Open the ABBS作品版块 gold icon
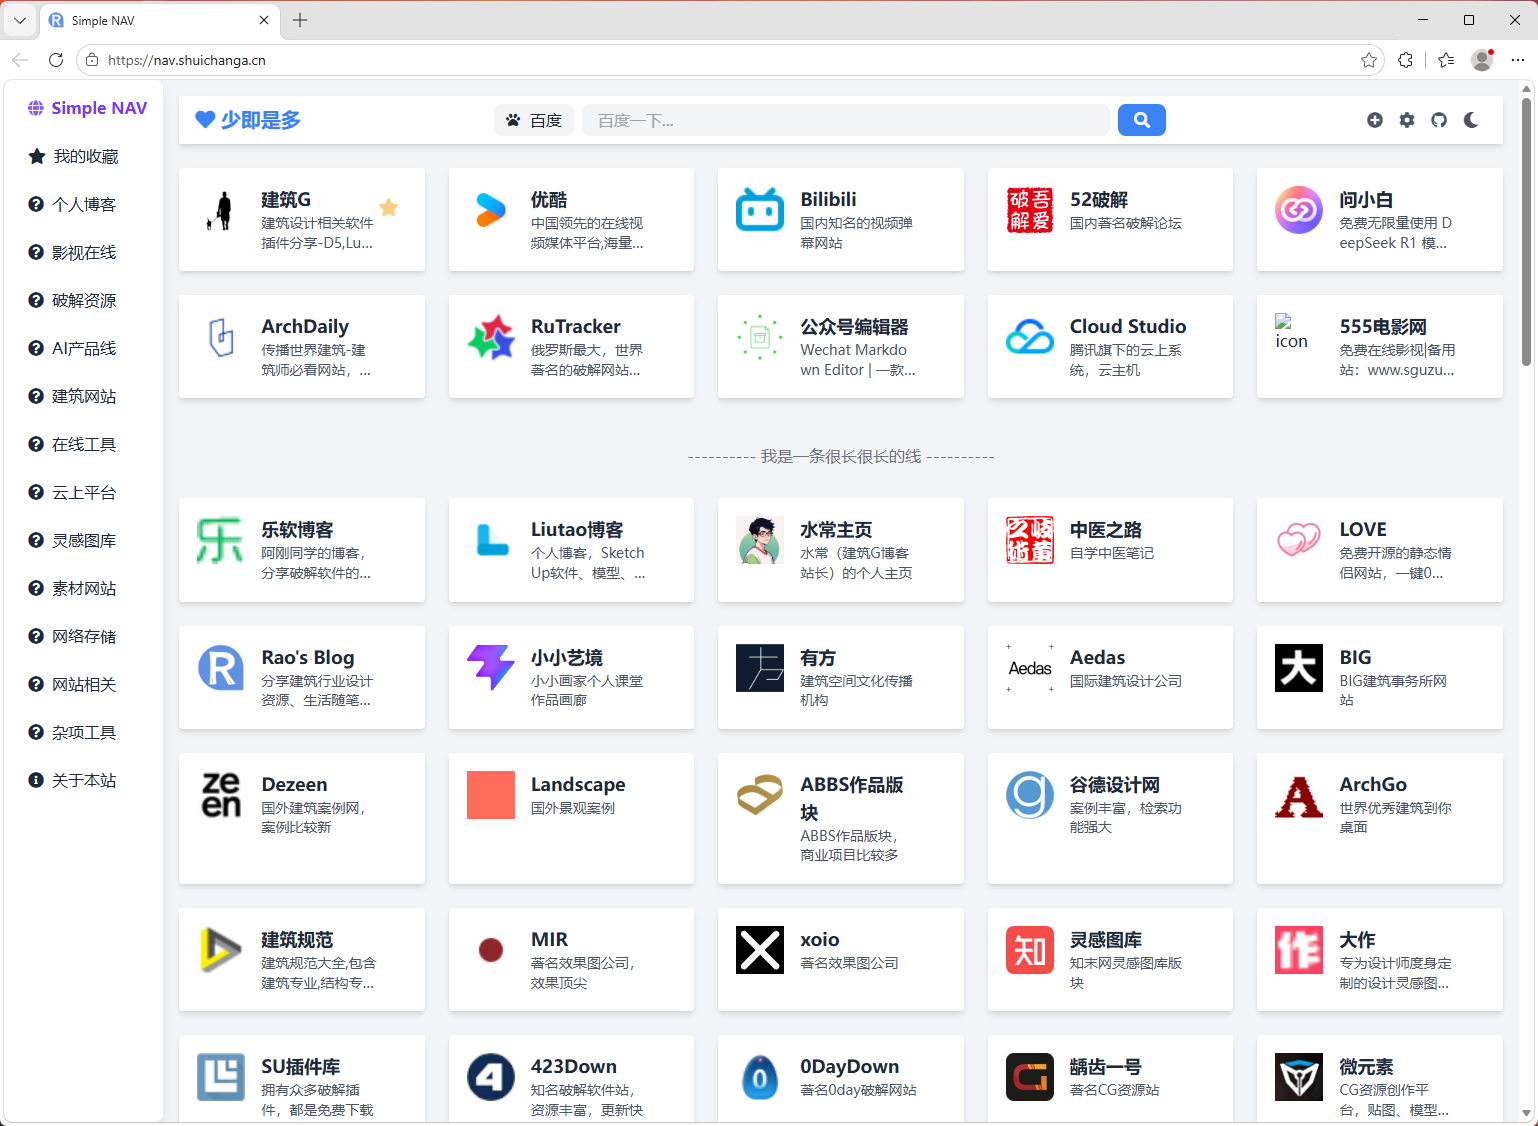The height and width of the screenshot is (1126, 1538). point(760,795)
